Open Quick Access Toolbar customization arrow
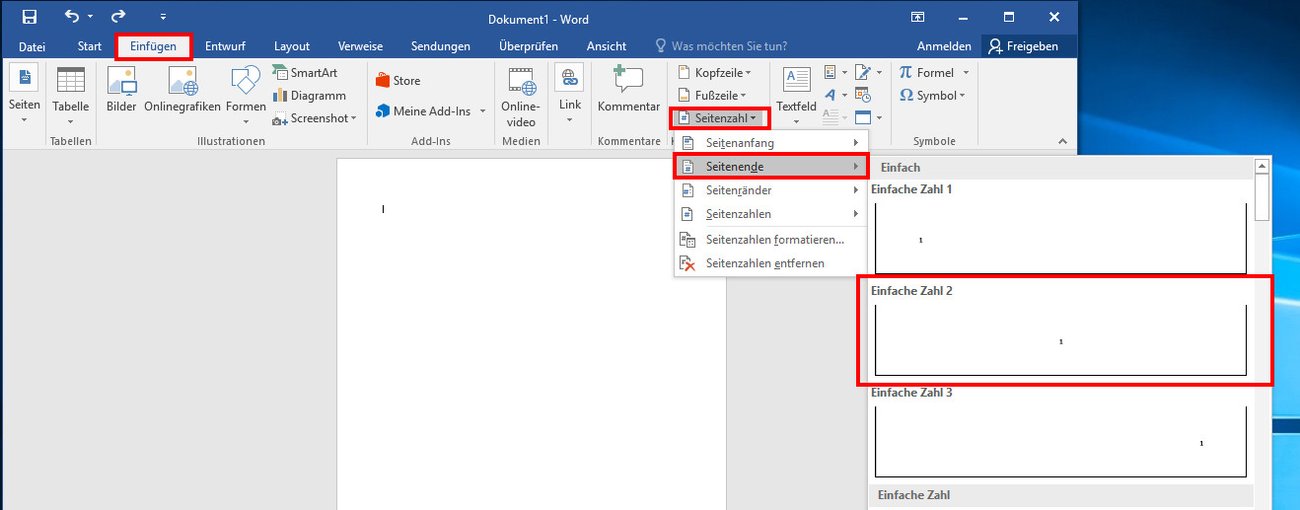The width and height of the screenshot is (1300, 510). [x=163, y=18]
